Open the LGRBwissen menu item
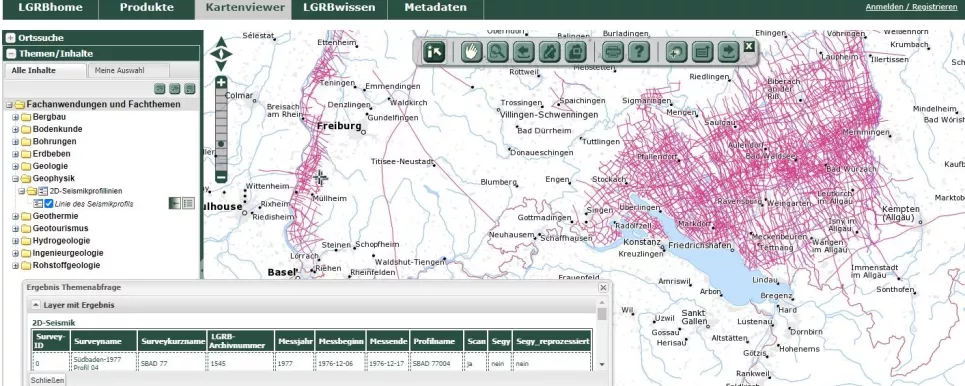This screenshot has height=386, width=965. tap(340, 8)
